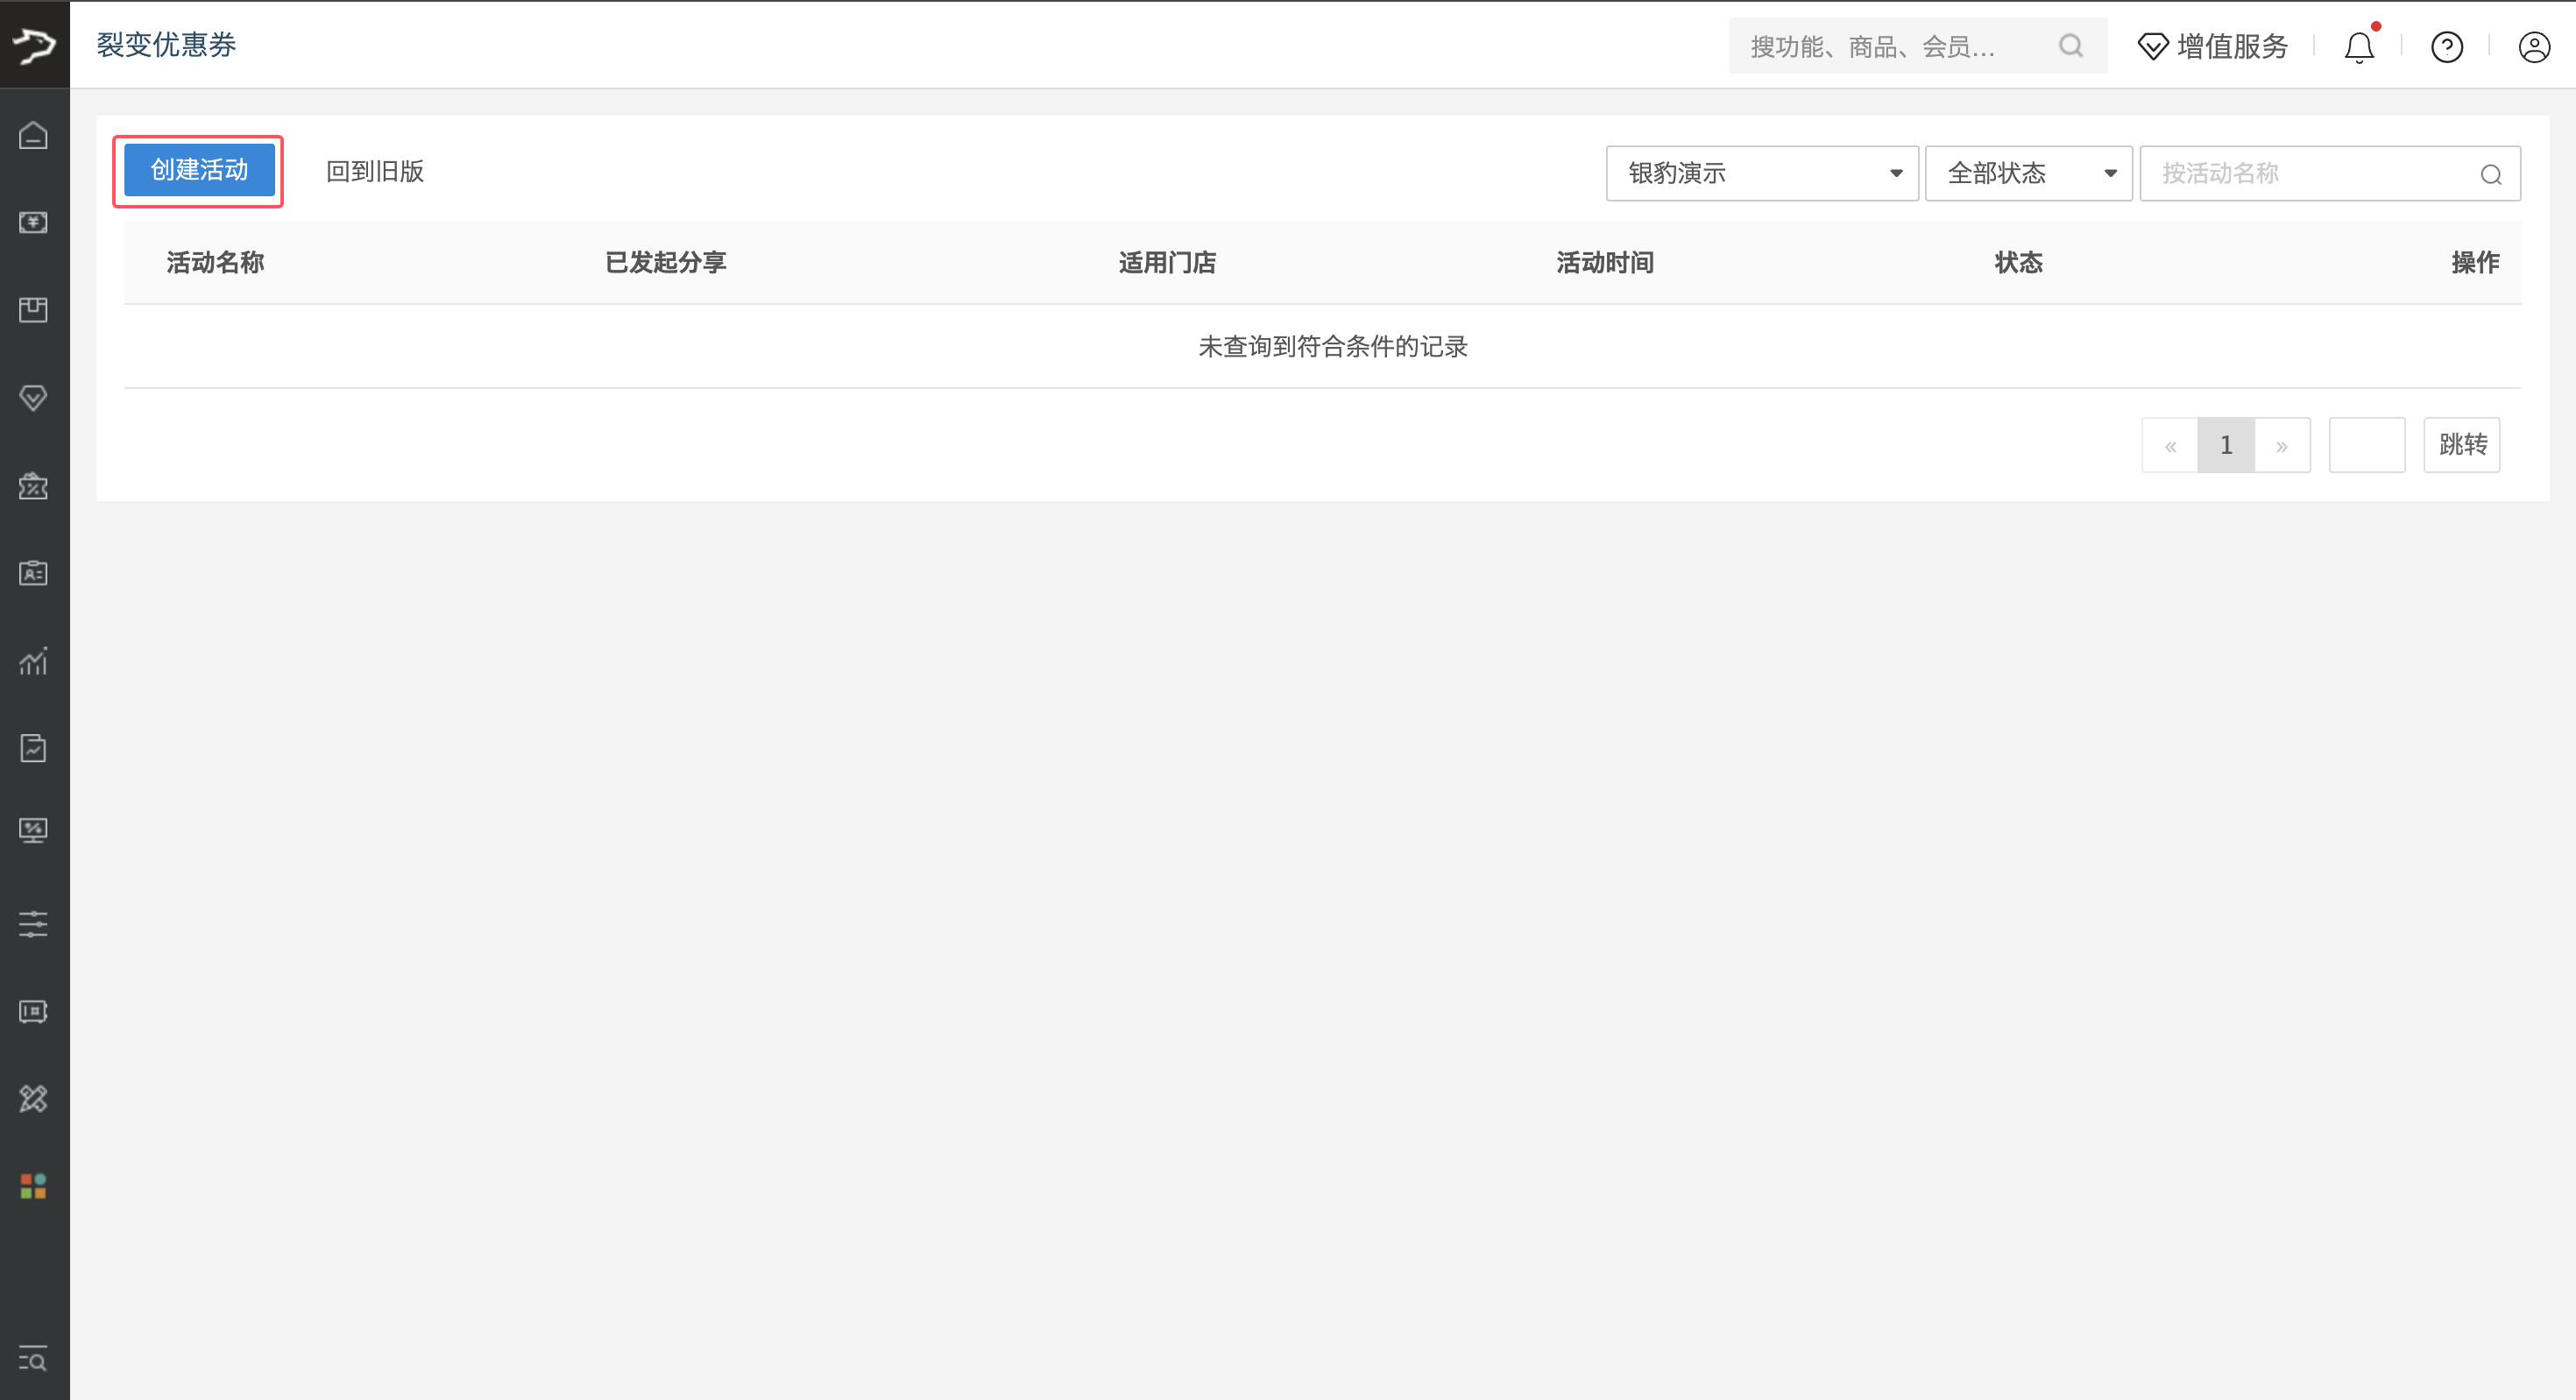Click the page jump number input box
This screenshot has width=2576, height=1400.
coord(2367,445)
